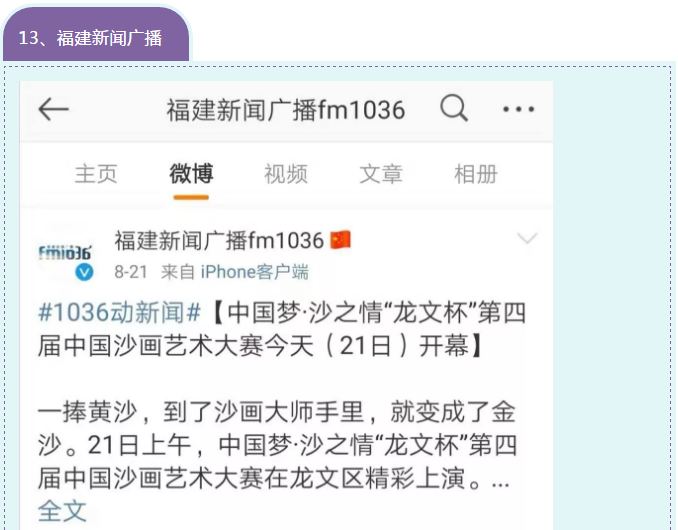Open the #1036动新闻# hashtag link
The width and height of the screenshot is (678, 530).
point(119,312)
